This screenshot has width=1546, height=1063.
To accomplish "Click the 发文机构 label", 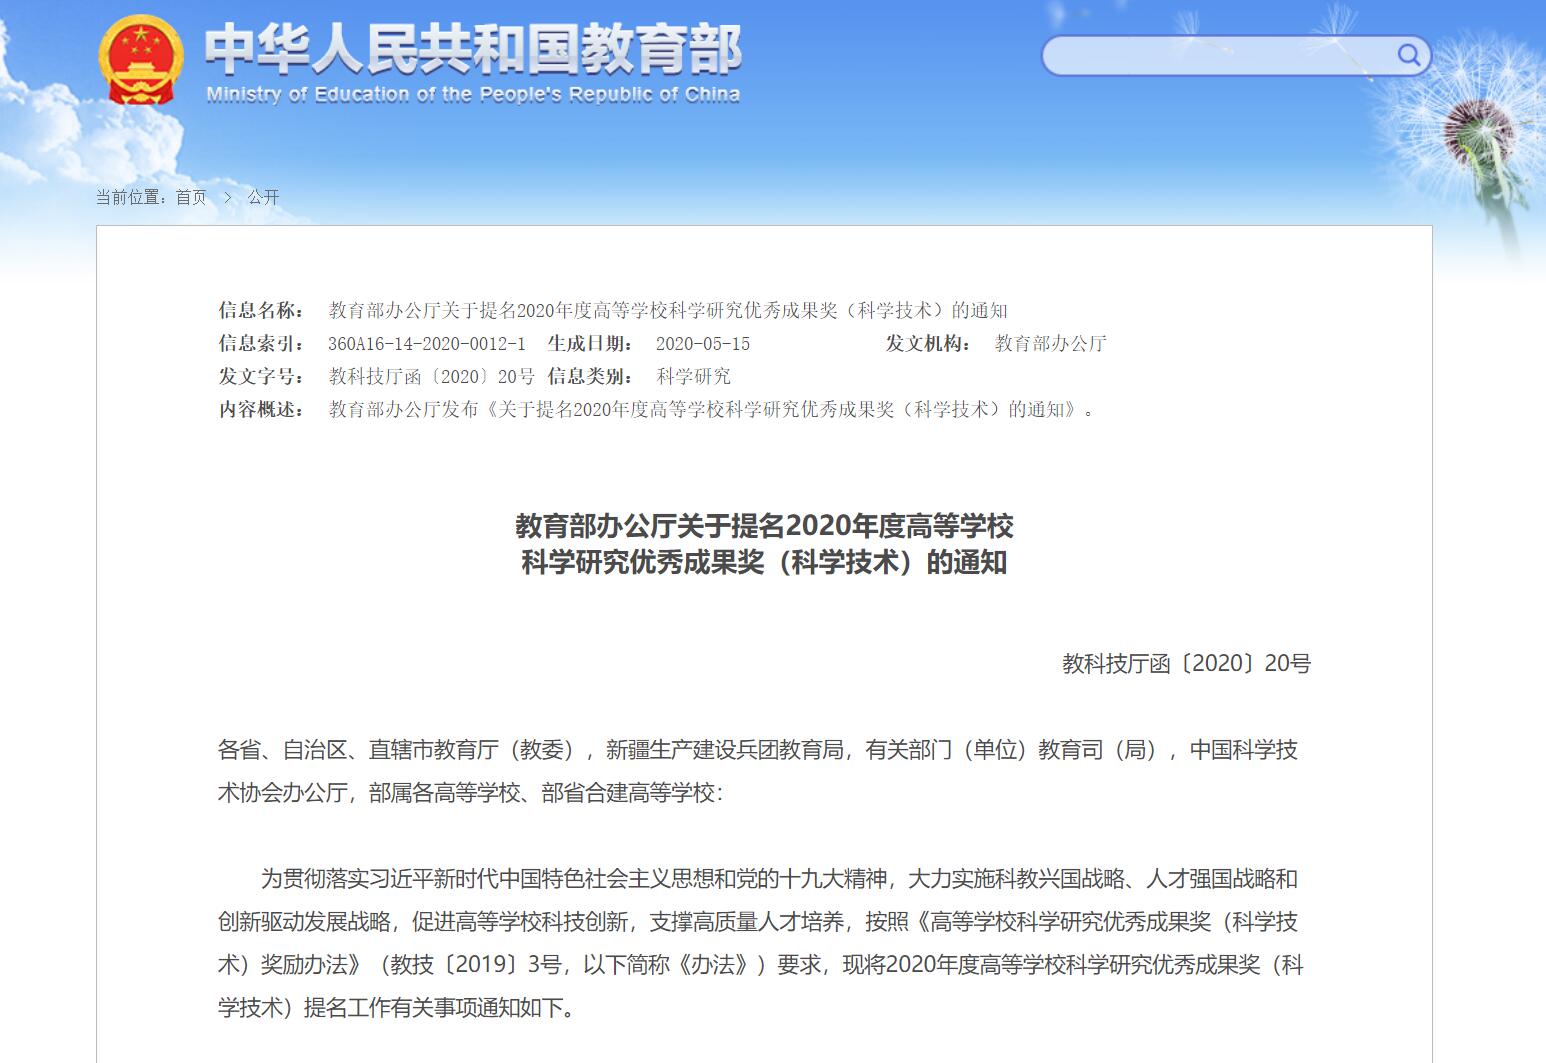I will [x=929, y=344].
